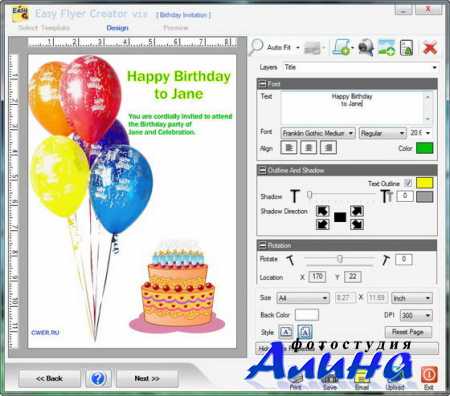
Task: Open help with the question mark button
Action: pyautogui.click(x=98, y=379)
